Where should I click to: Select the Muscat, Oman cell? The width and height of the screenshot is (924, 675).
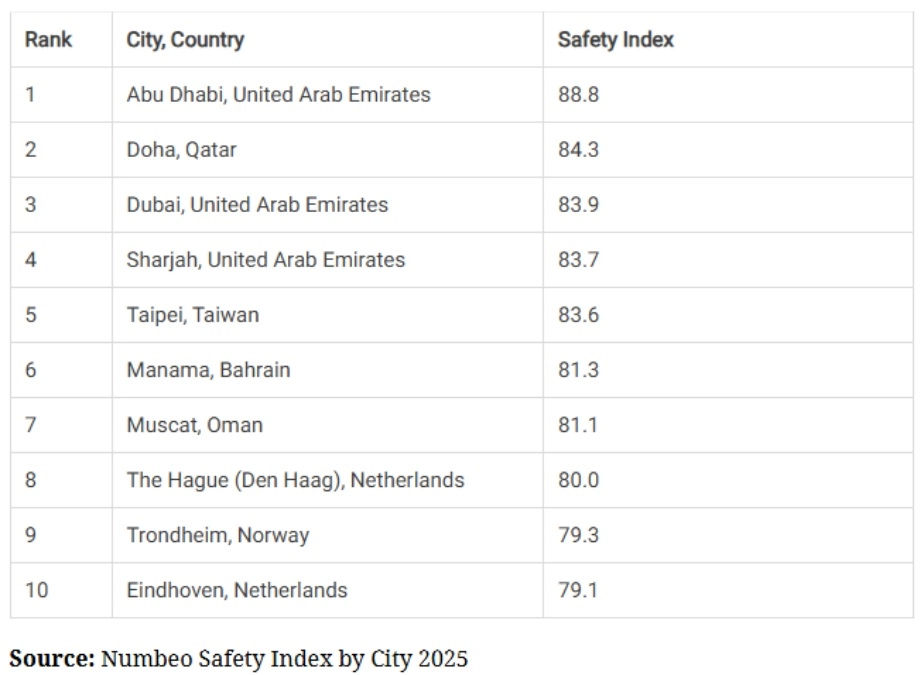[328, 425]
